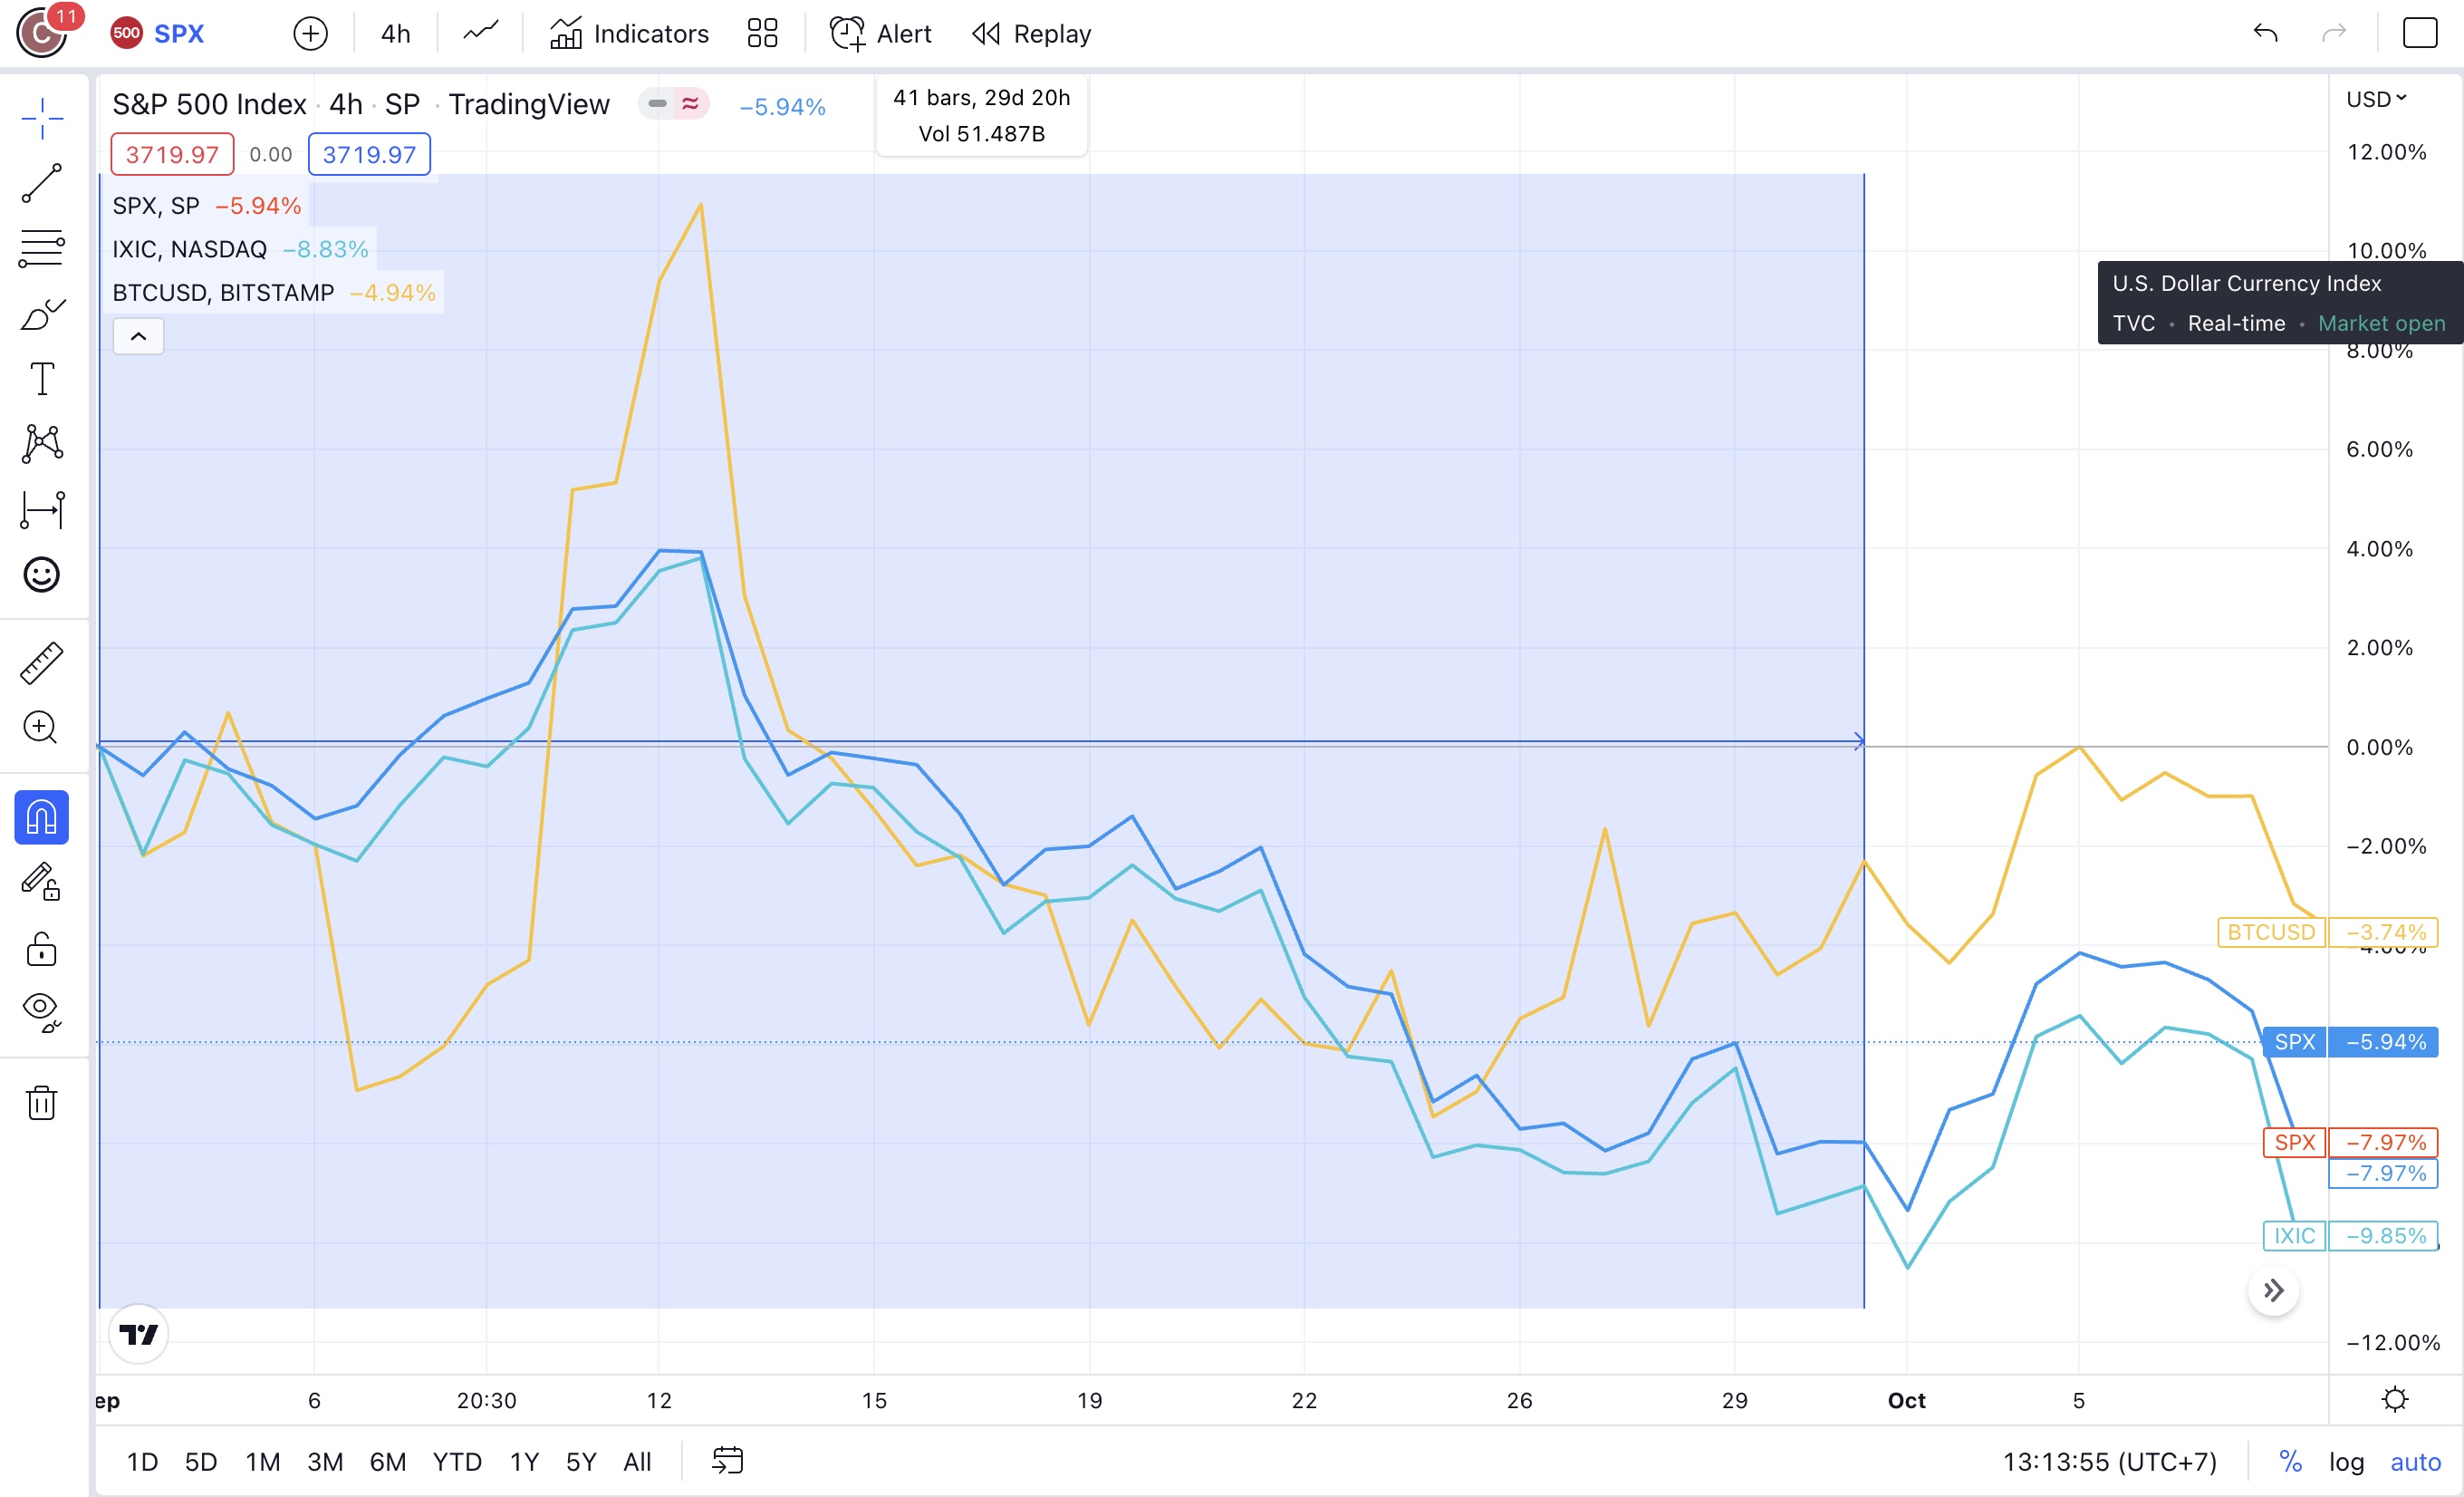Click the SPX, SP legend entry

point(206,206)
